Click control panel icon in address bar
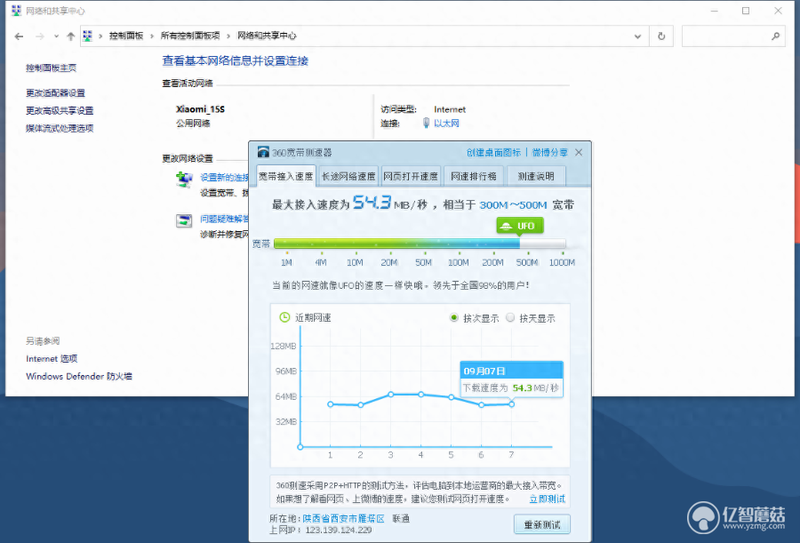This screenshot has height=543, width=800. pyautogui.click(x=88, y=36)
